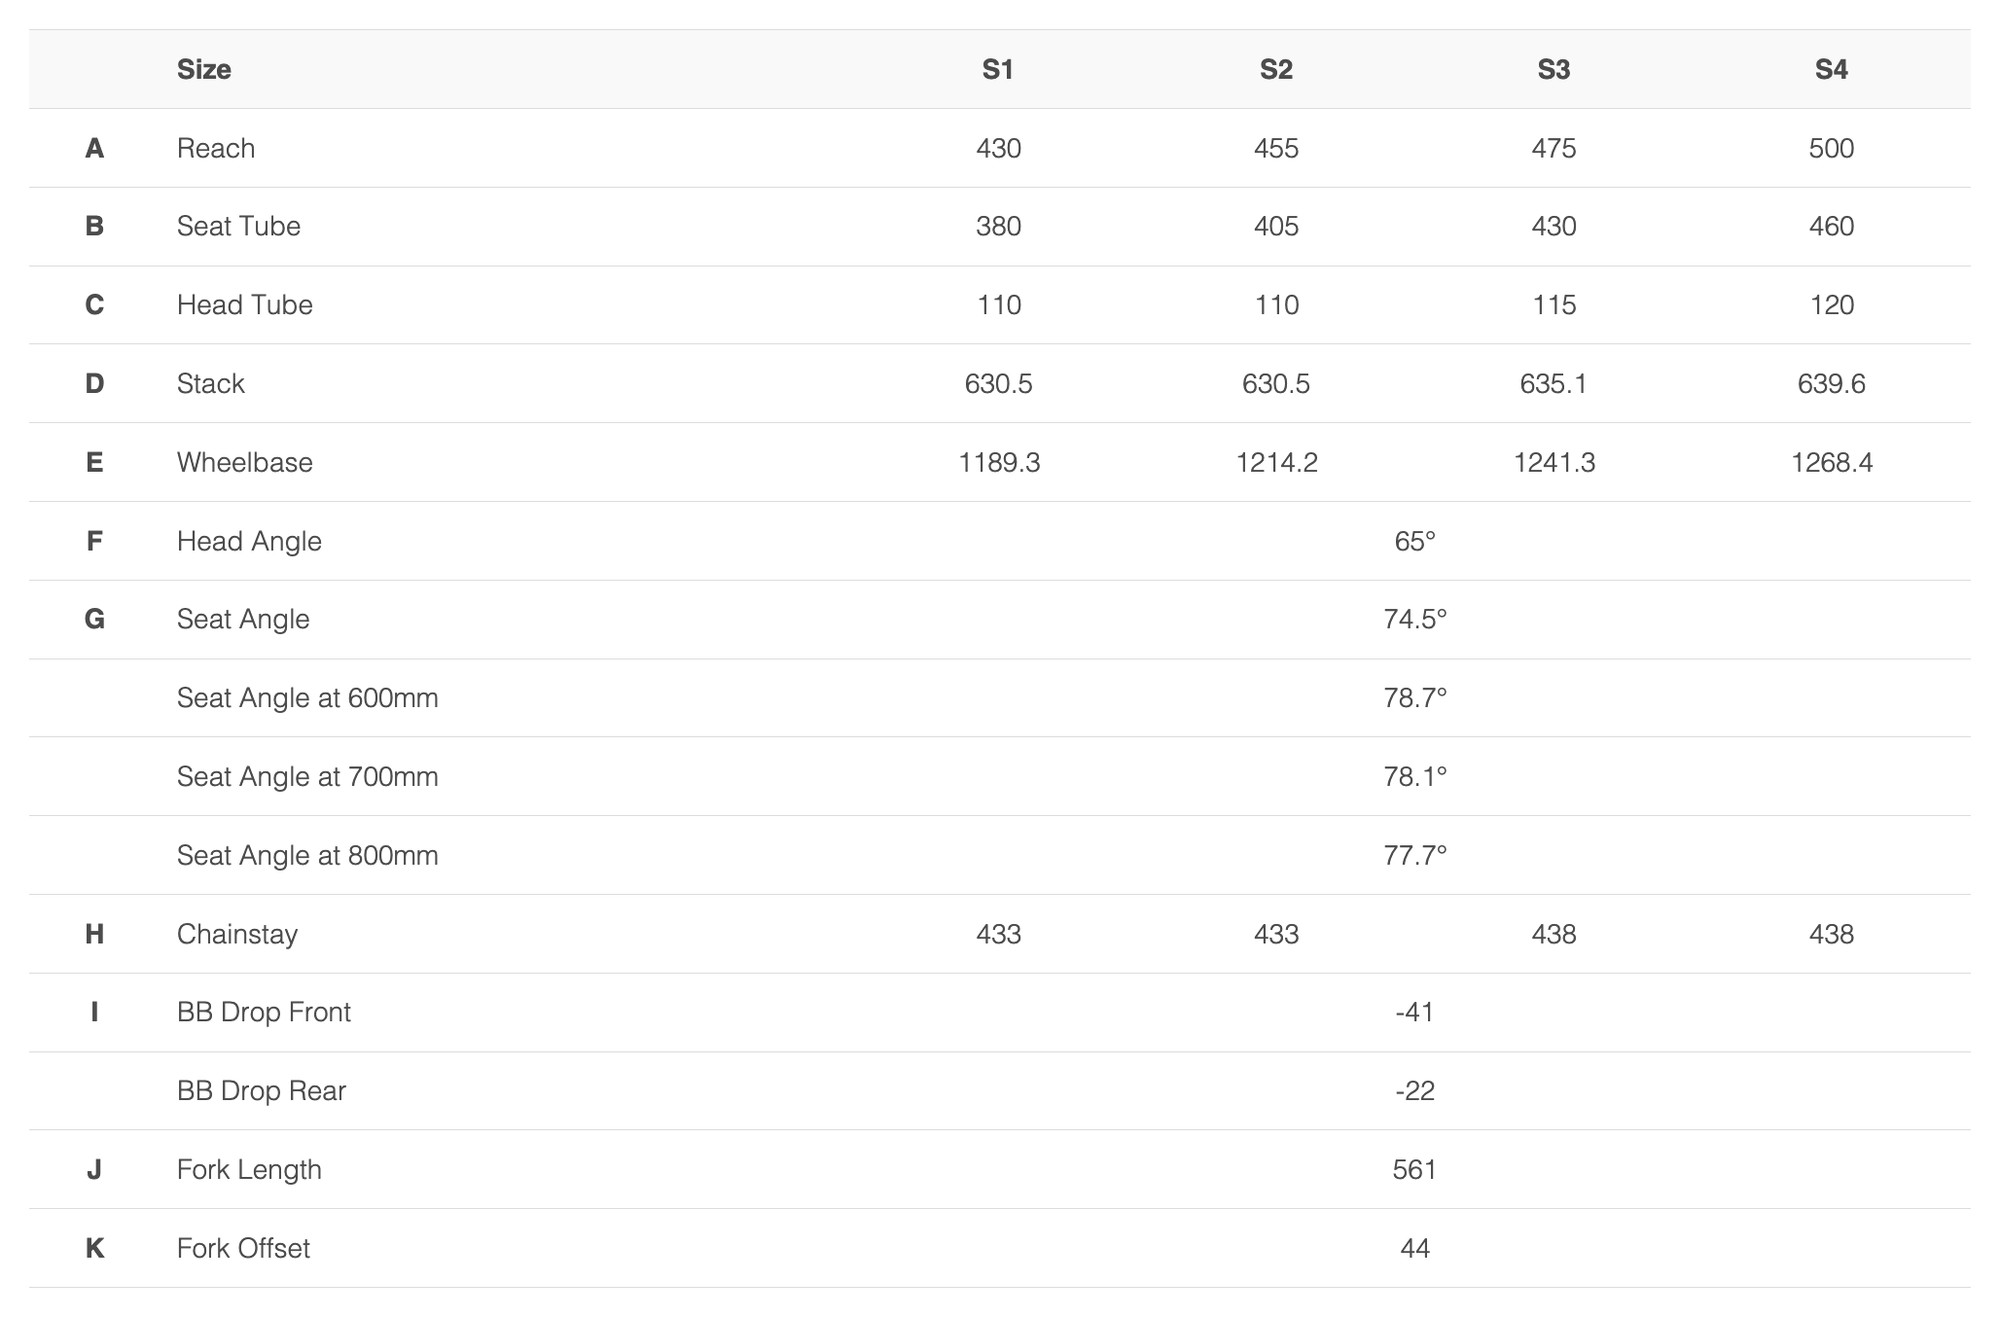This screenshot has width=2000, height=1317.
Task: Click the 78.1° seat angle value
Action: tap(1415, 777)
